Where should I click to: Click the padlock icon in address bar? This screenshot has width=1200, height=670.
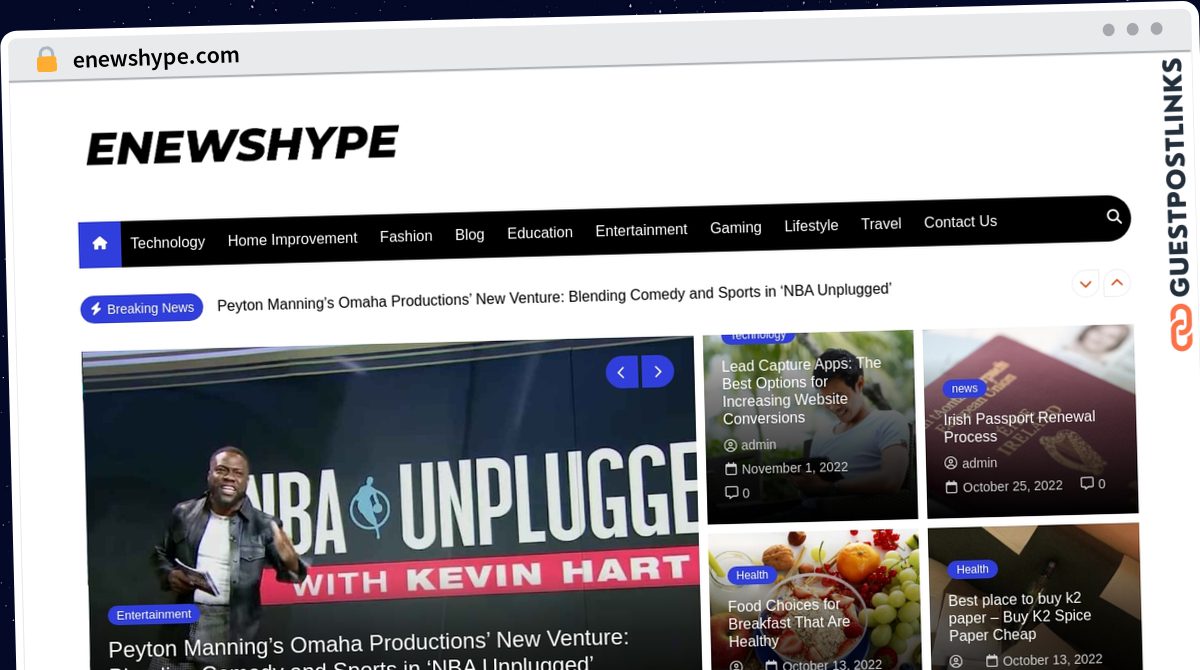(x=46, y=60)
